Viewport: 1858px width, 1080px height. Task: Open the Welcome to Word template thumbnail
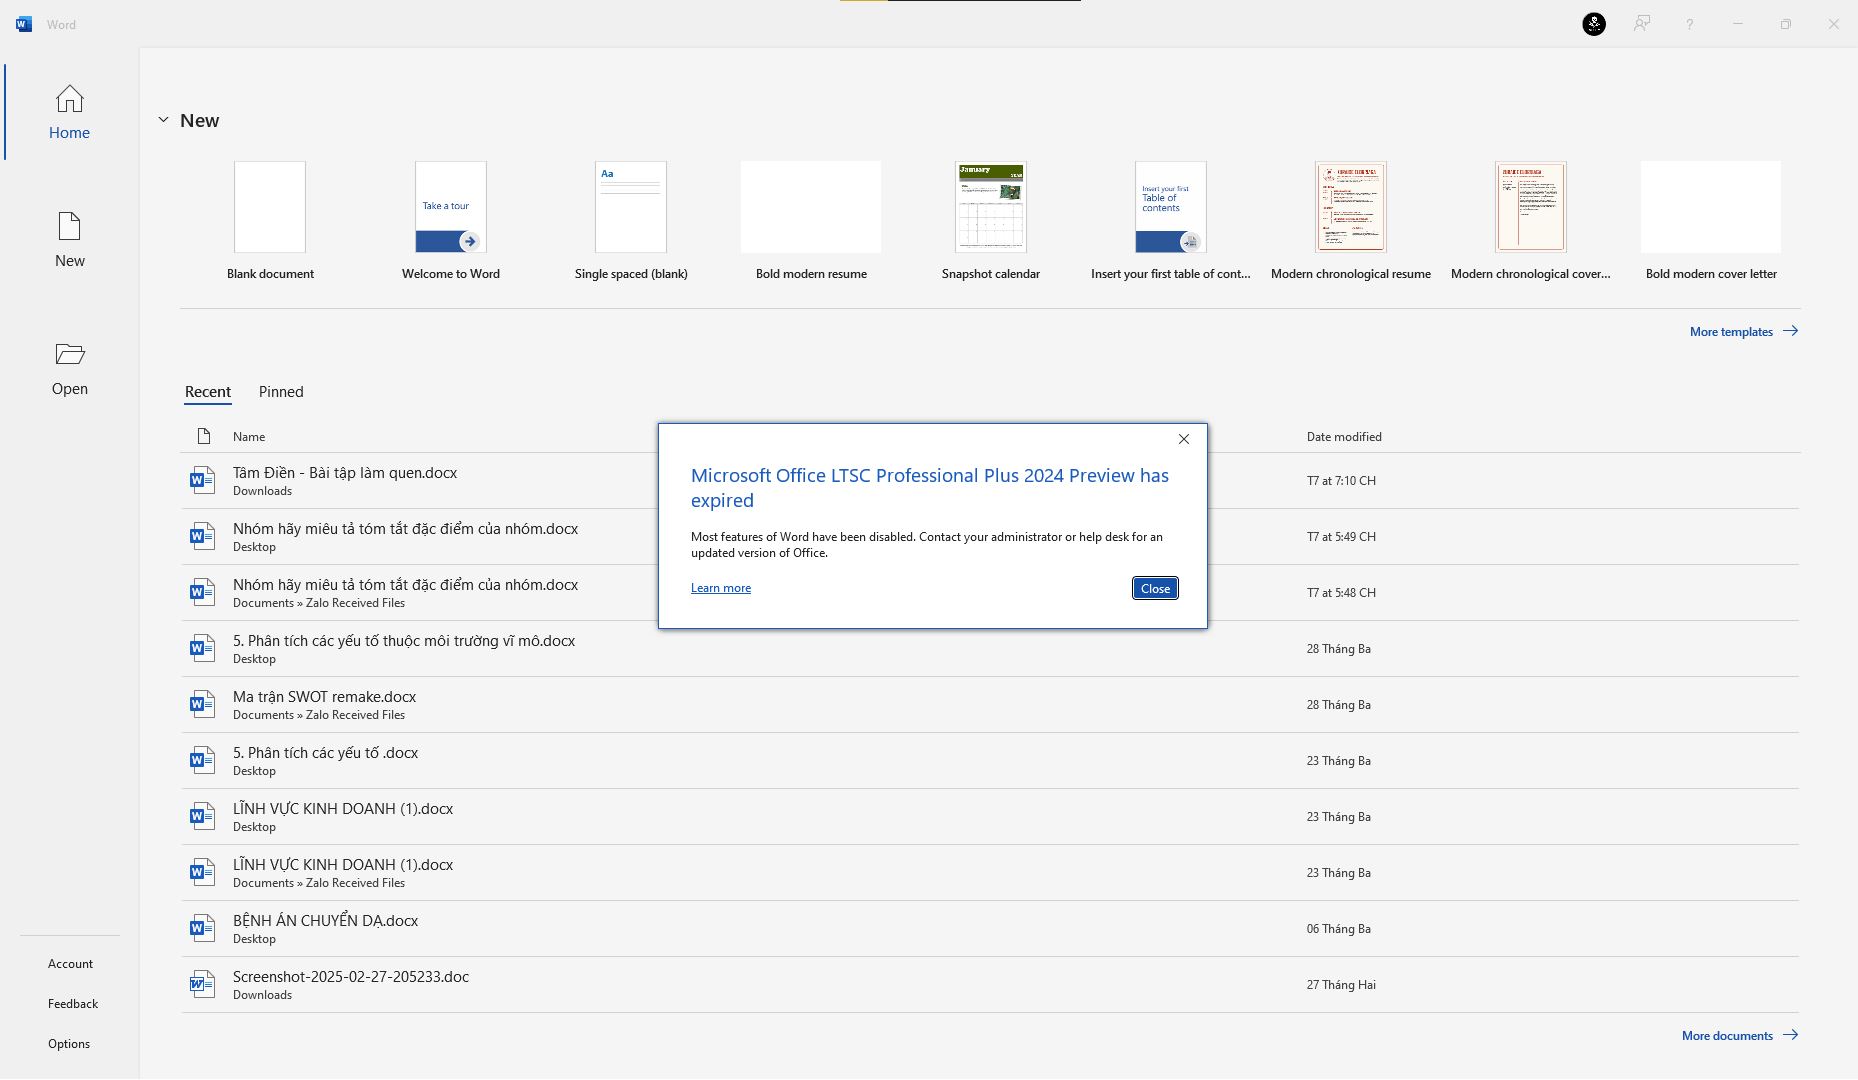pyautogui.click(x=450, y=207)
